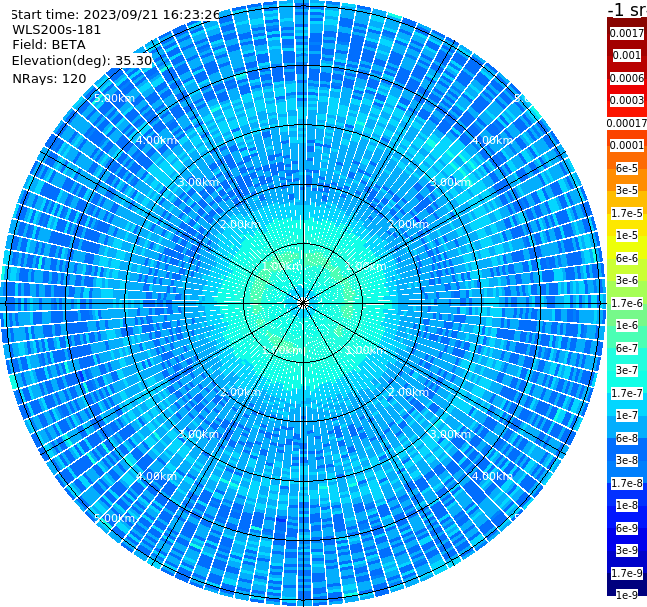Select the 1.7e-8 colorbar value

pos(627,483)
